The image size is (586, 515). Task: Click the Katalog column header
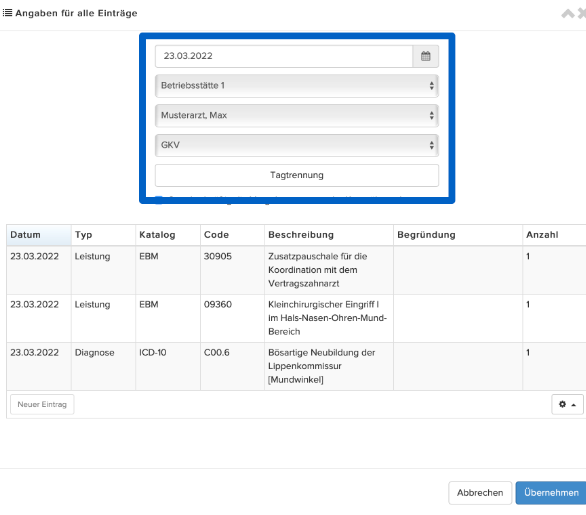168,235
